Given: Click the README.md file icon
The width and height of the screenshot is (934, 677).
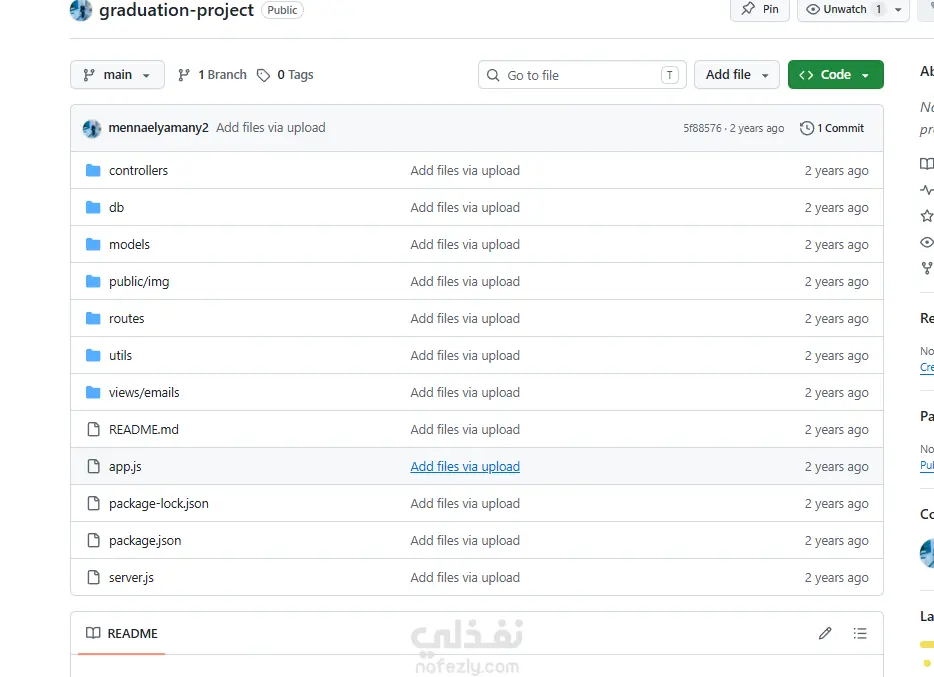Looking at the screenshot, I should coord(94,429).
